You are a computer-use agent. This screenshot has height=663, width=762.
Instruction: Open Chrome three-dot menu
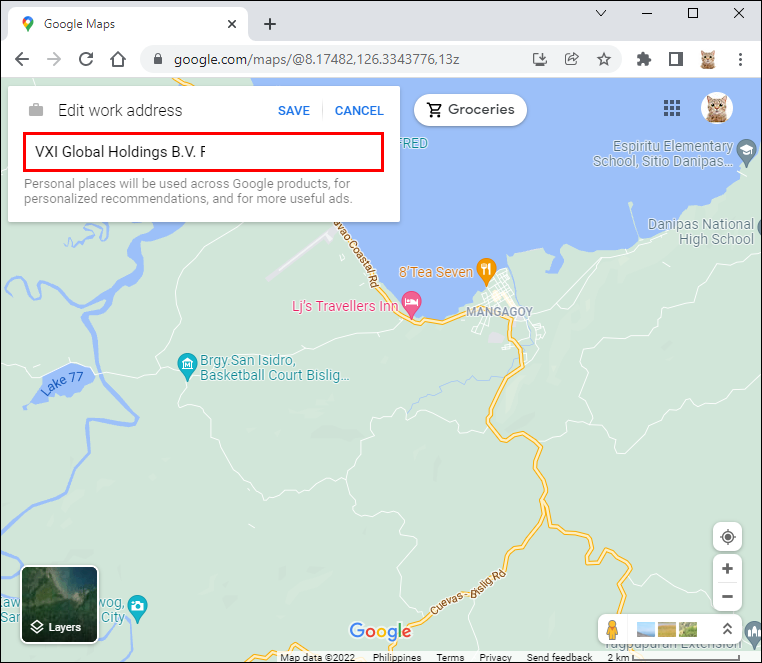tap(740, 59)
